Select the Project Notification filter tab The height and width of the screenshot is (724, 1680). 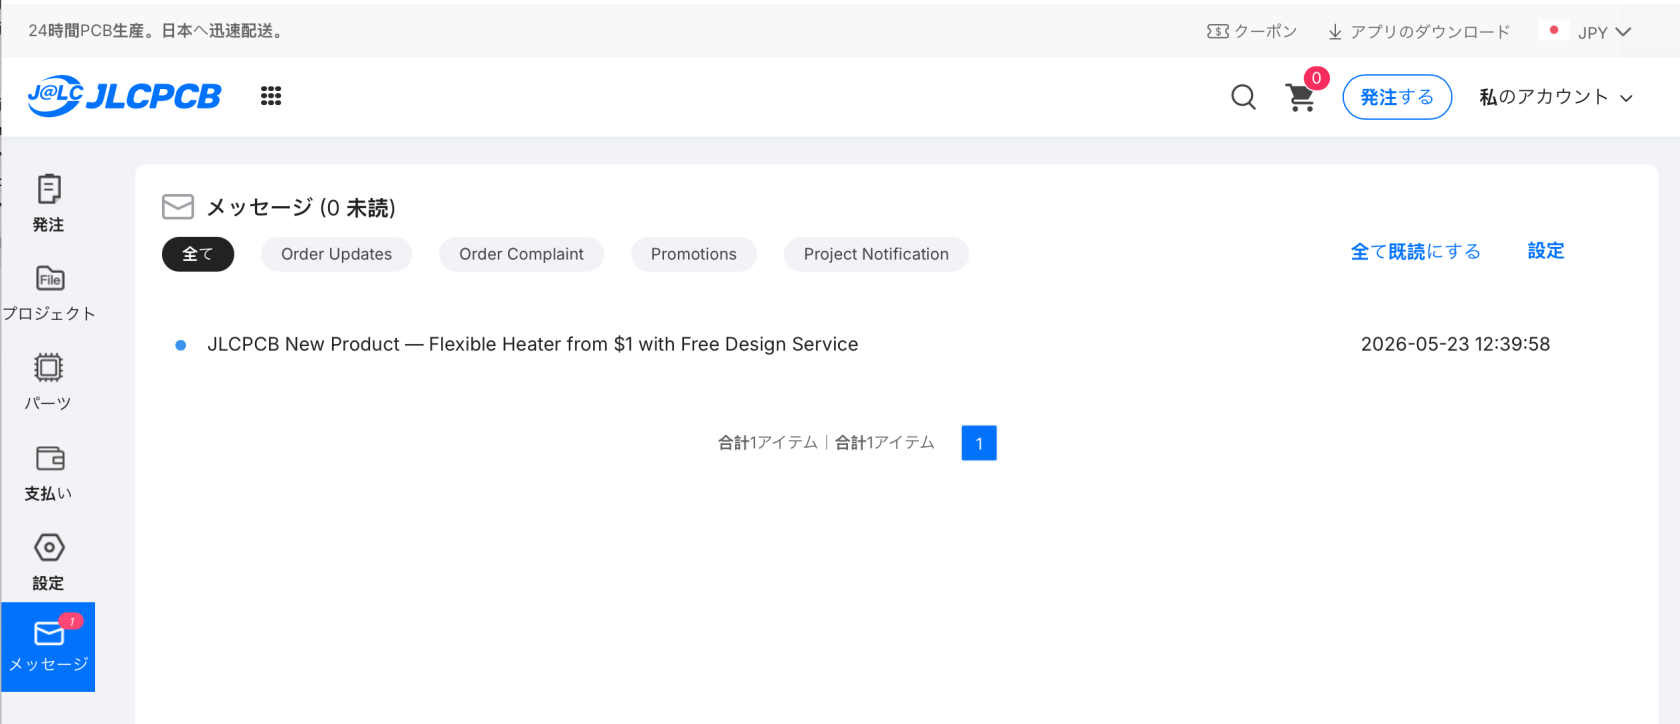(x=876, y=254)
